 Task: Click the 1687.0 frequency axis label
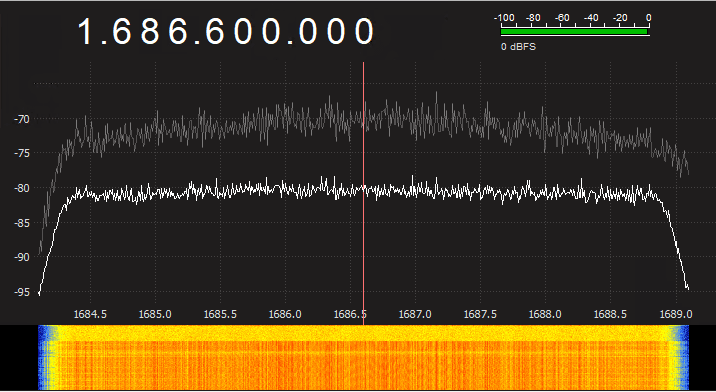click(x=415, y=314)
